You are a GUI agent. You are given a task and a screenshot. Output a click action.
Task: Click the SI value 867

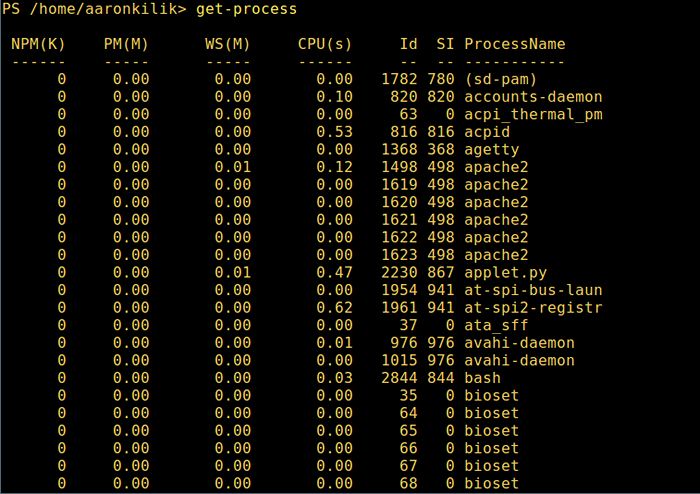tap(441, 273)
